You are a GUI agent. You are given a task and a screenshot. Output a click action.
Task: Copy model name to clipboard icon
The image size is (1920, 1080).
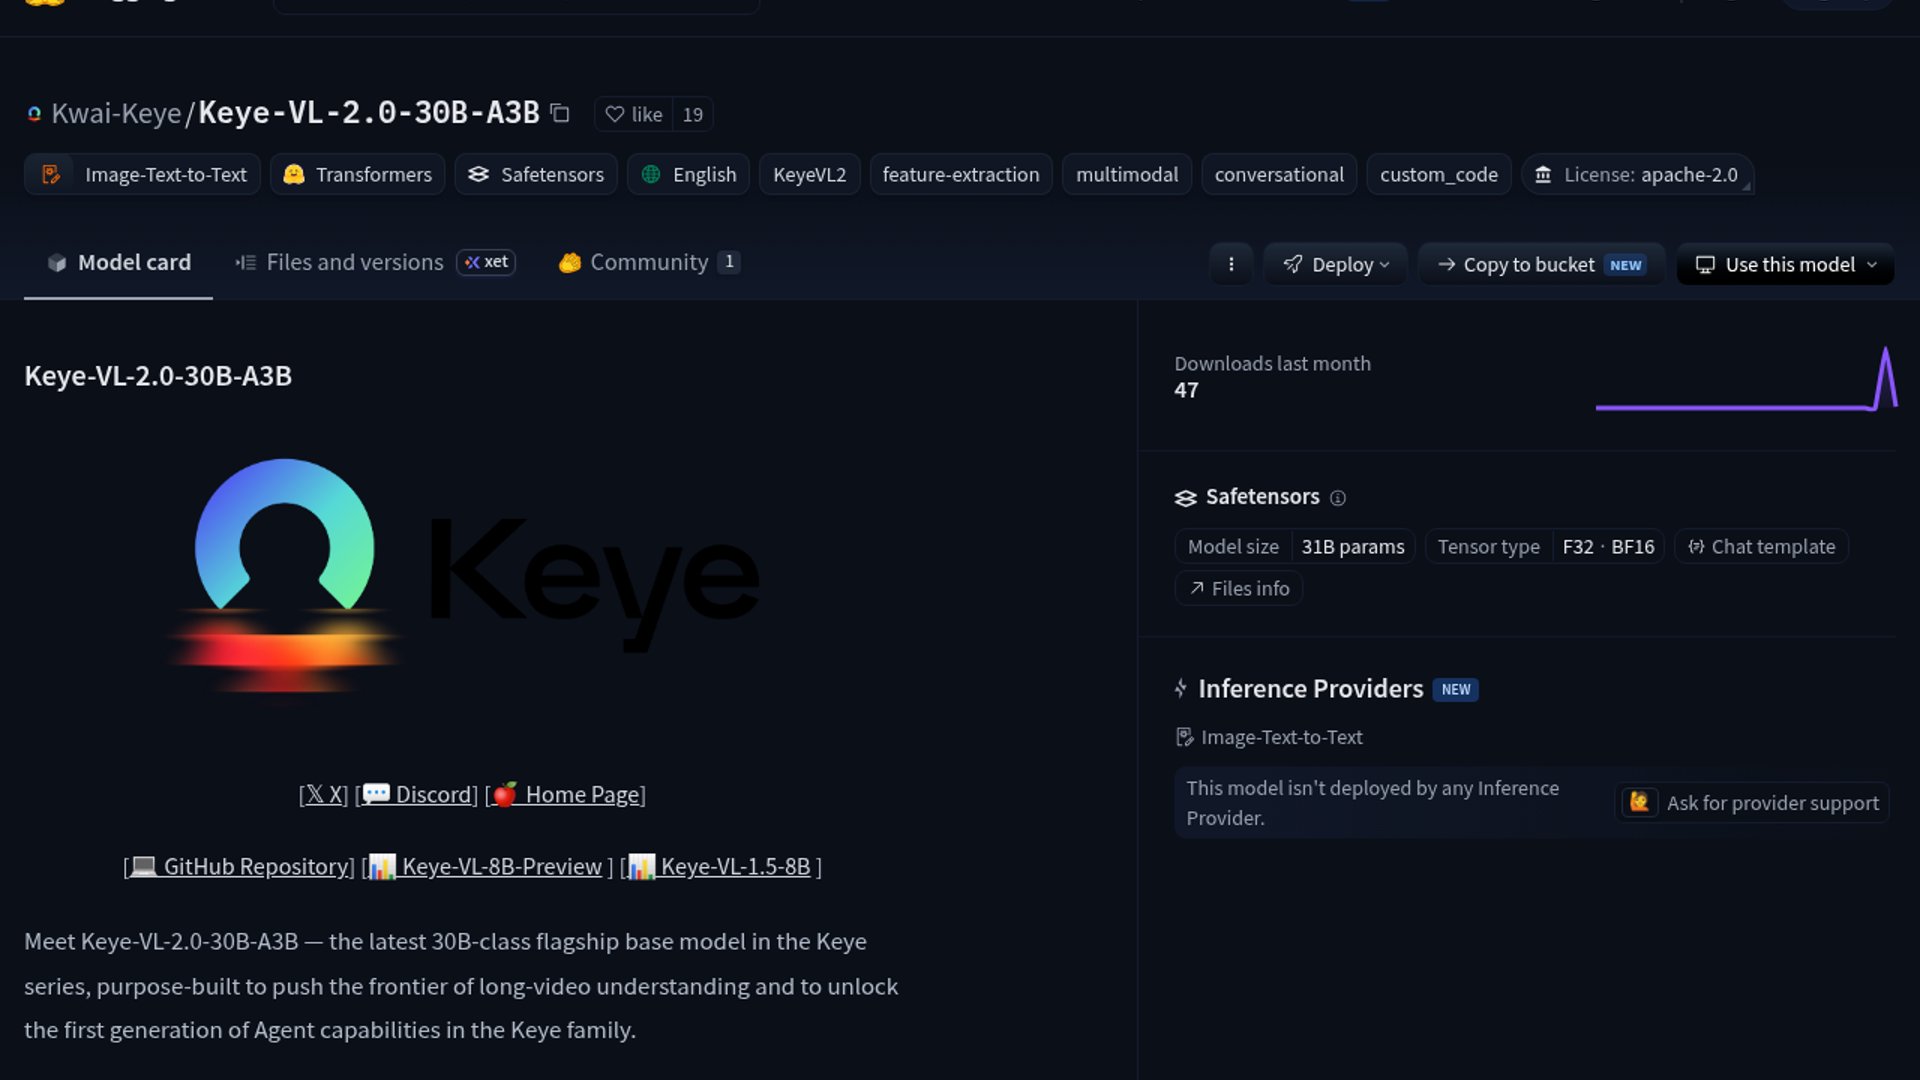[x=560, y=114]
